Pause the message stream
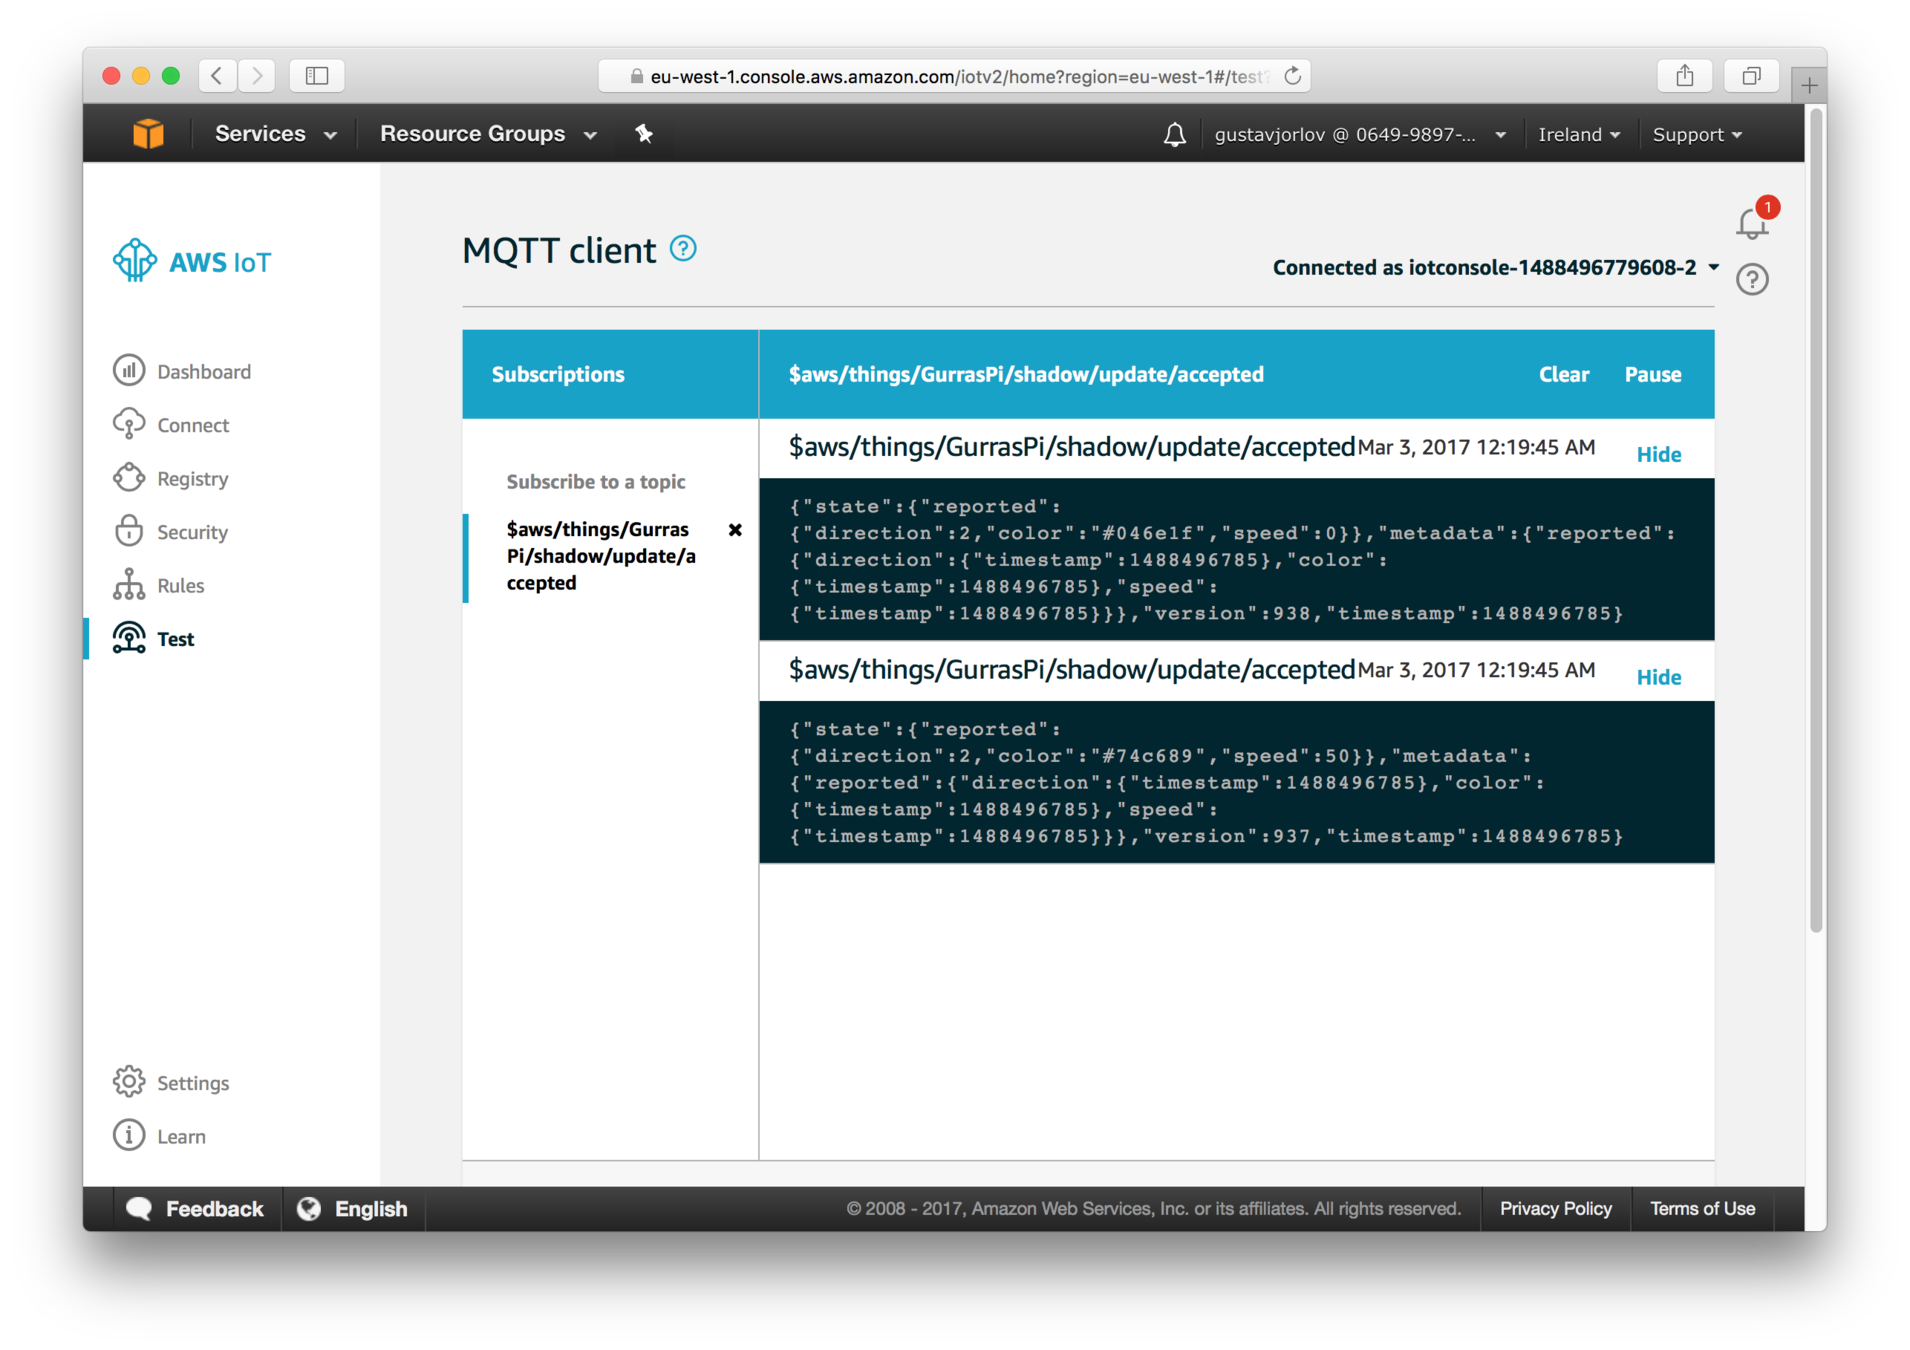This screenshot has height=1350, width=1910. point(1652,374)
